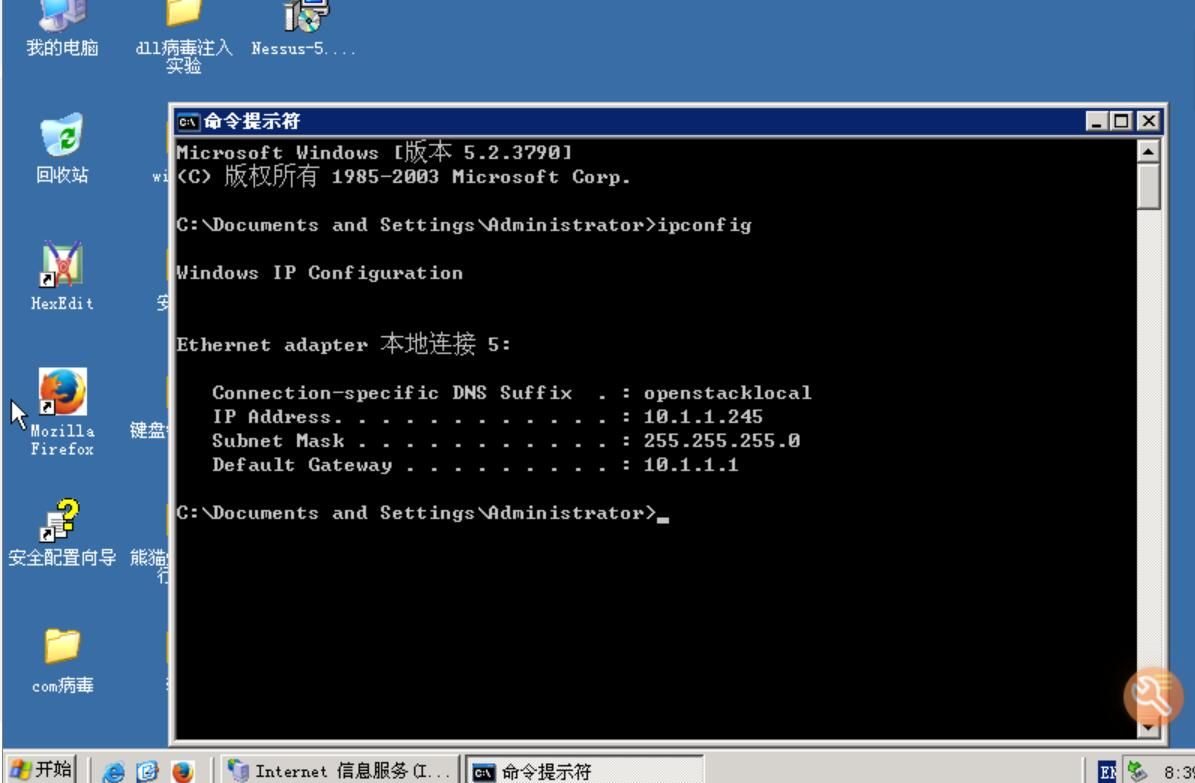Click the Windows IP Configuration line
This screenshot has width=1195, height=783.
319,273
